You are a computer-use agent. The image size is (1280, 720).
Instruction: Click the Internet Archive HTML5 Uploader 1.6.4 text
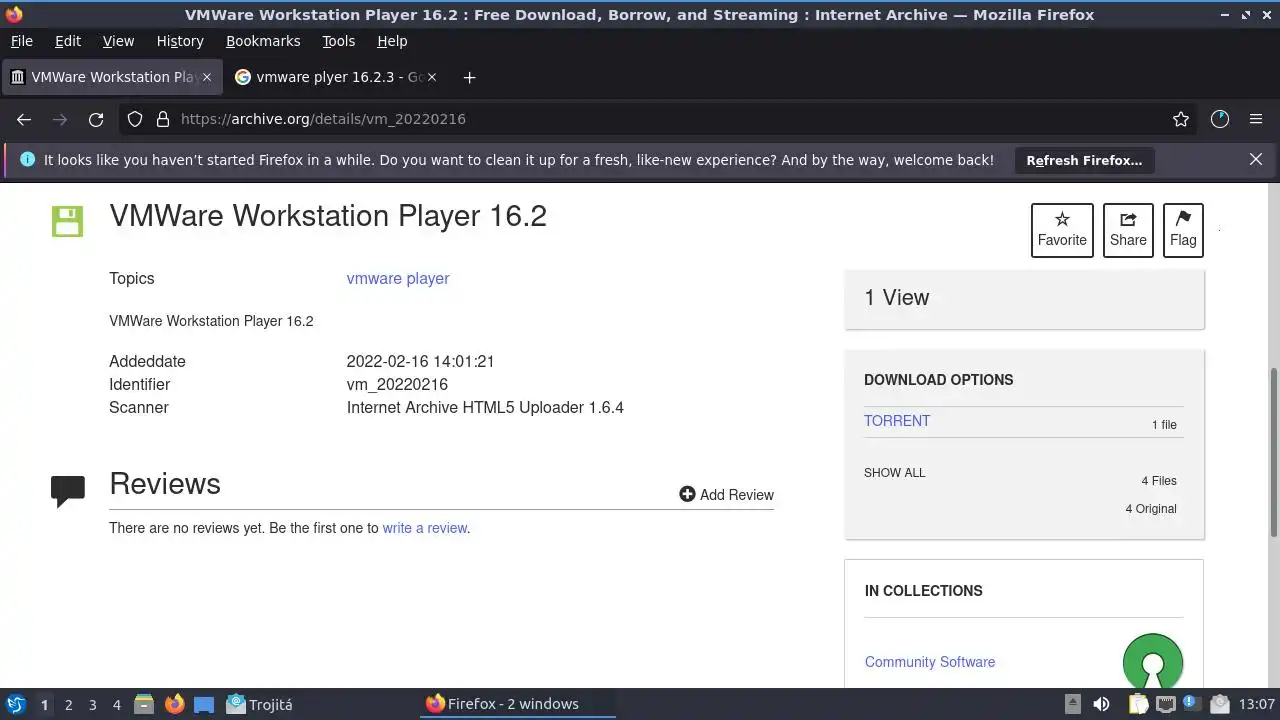coord(485,408)
